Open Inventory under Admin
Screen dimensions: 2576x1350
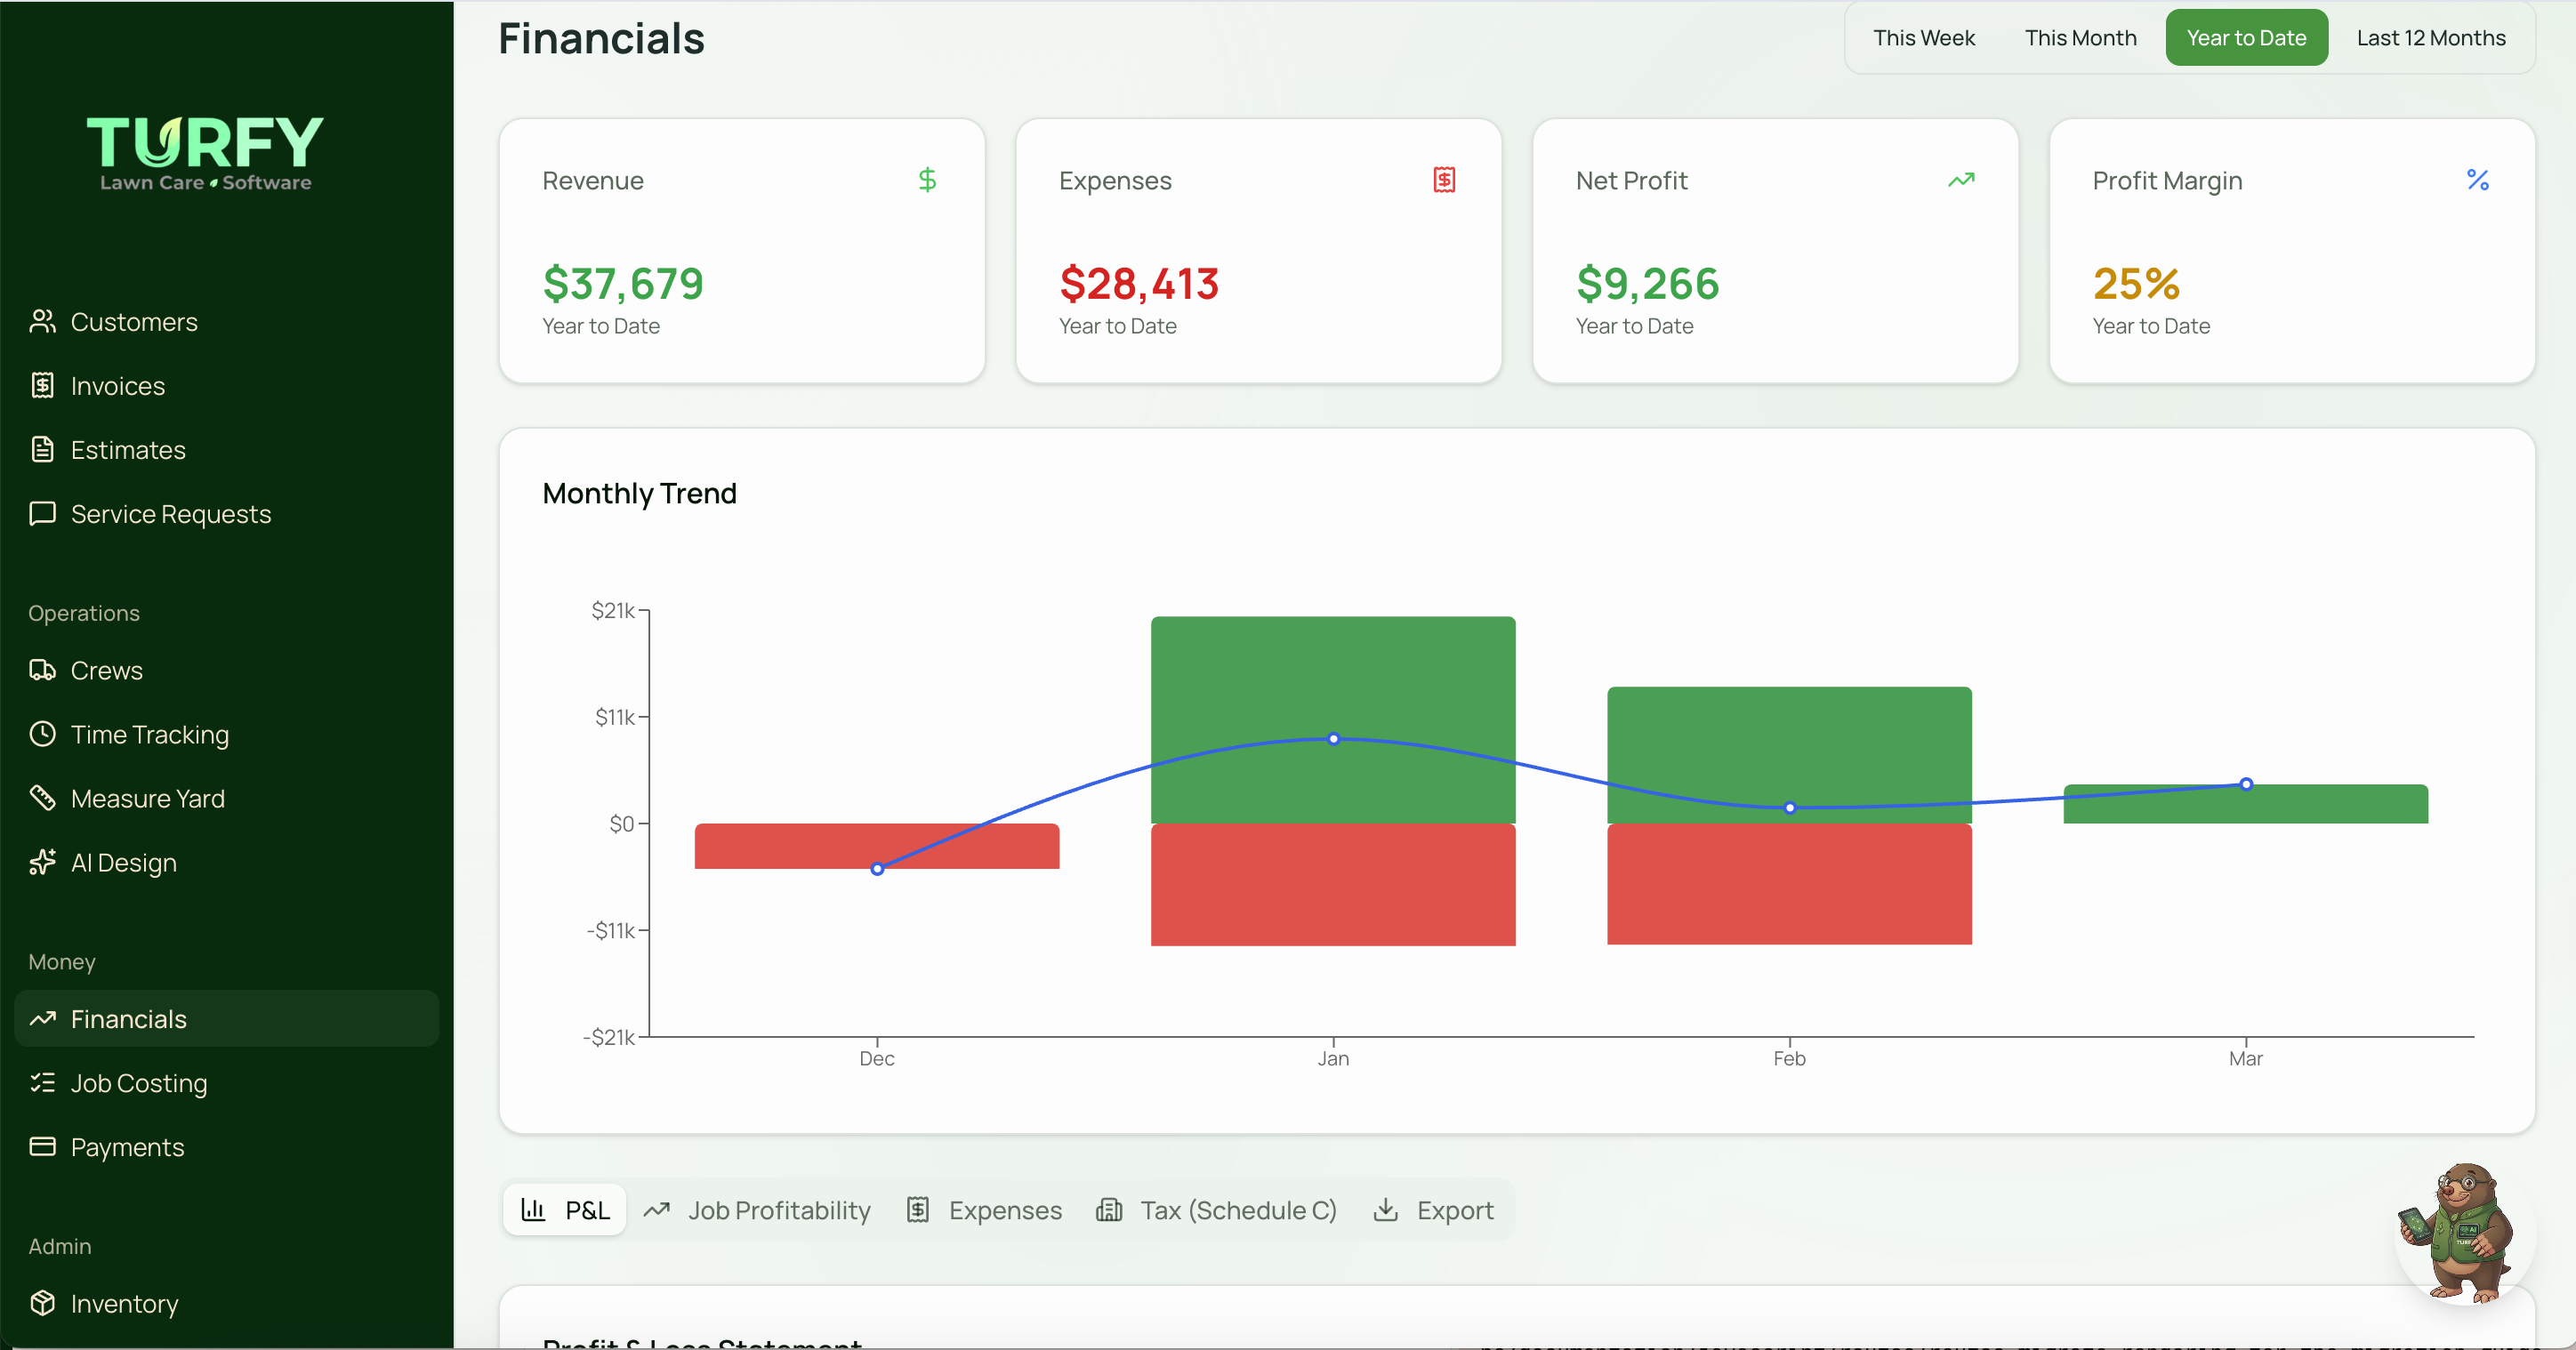coord(227,1302)
